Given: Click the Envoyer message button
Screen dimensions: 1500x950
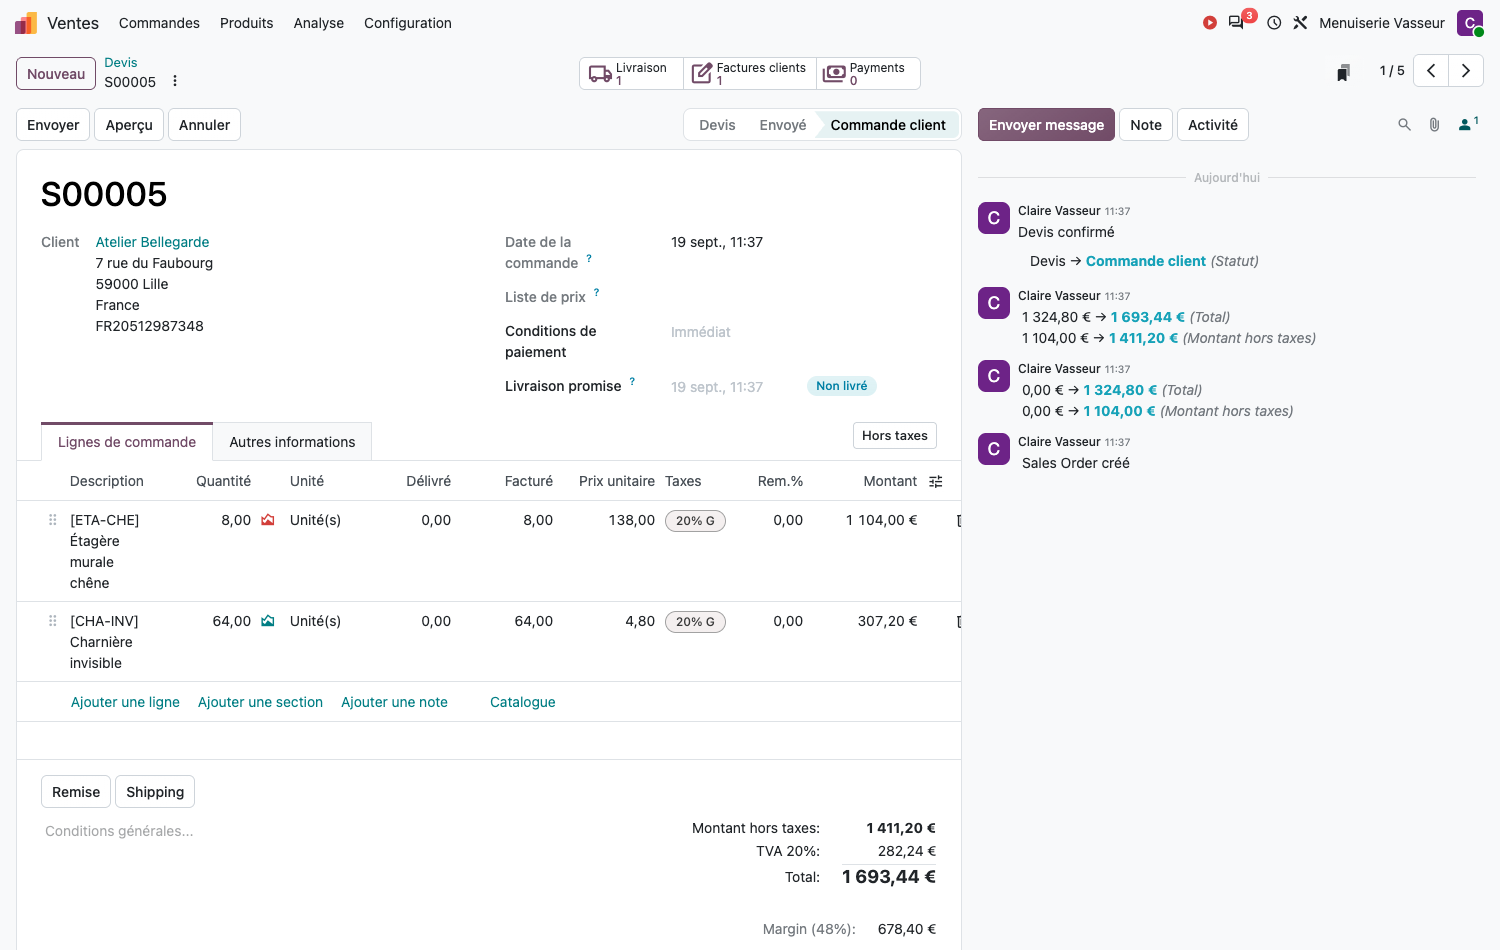Looking at the screenshot, I should [1046, 125].
